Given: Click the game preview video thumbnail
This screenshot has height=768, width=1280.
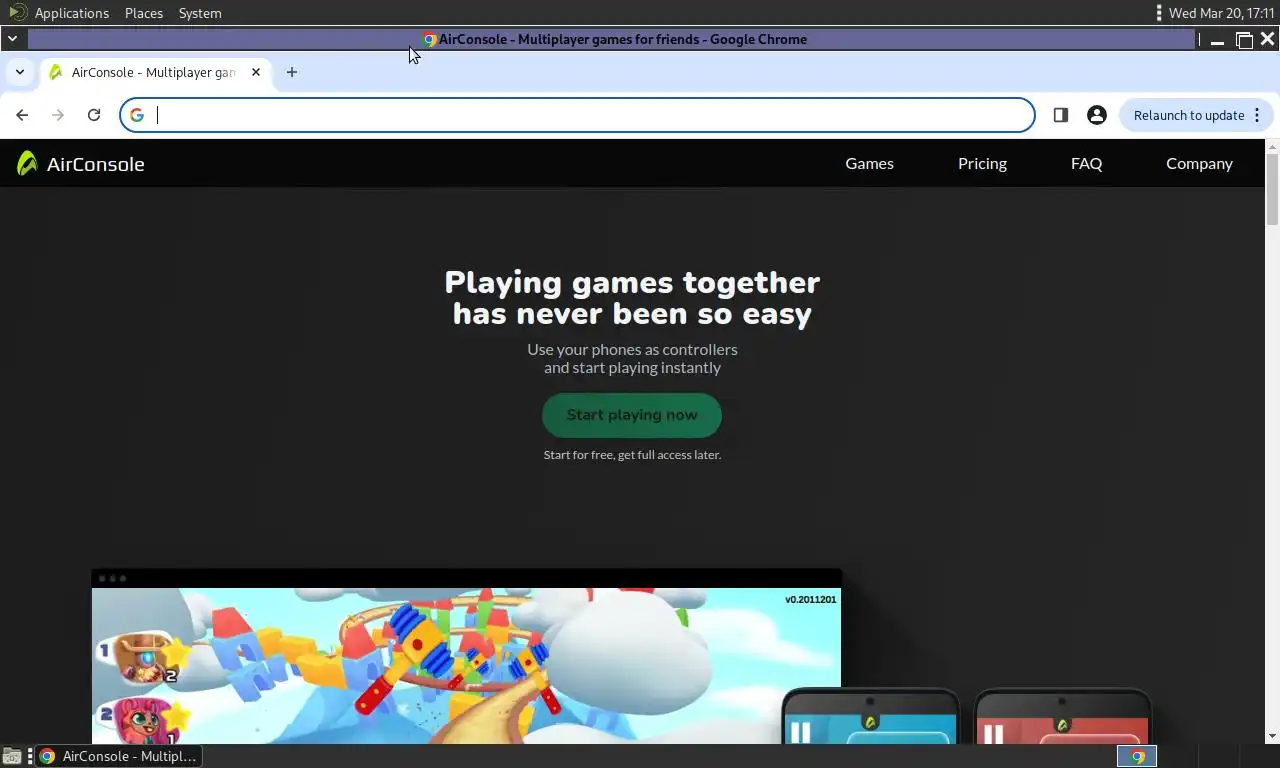Looking at the screenshot, I should coord(466,665).
